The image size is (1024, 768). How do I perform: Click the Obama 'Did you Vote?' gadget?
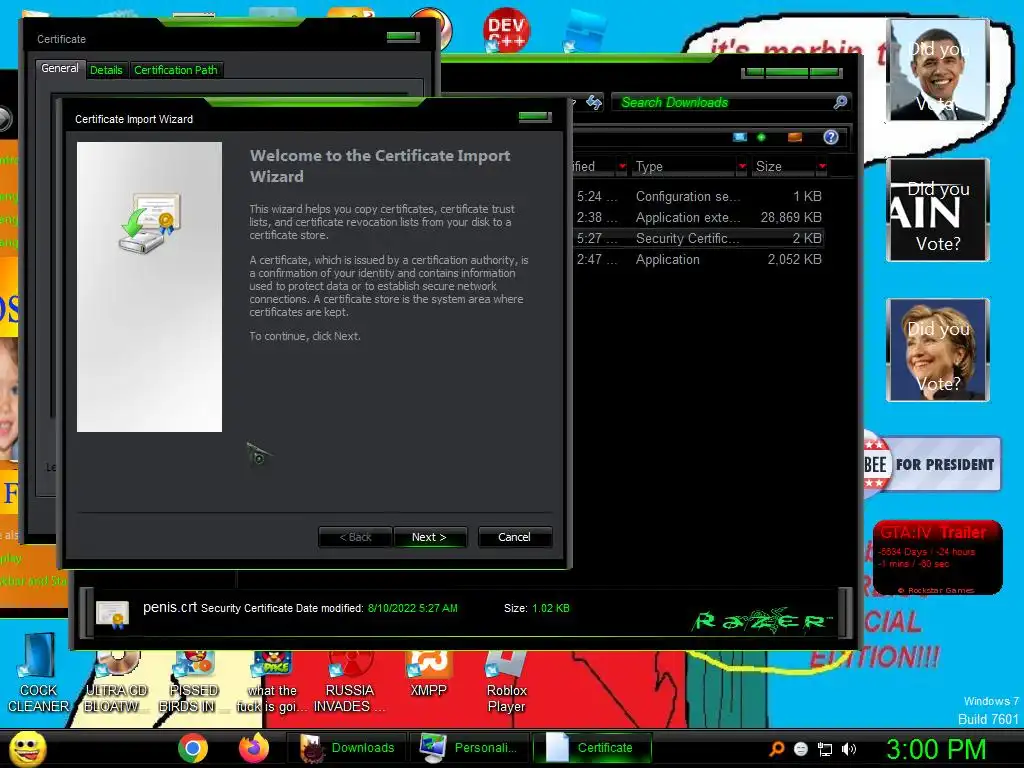click(938, 70)
